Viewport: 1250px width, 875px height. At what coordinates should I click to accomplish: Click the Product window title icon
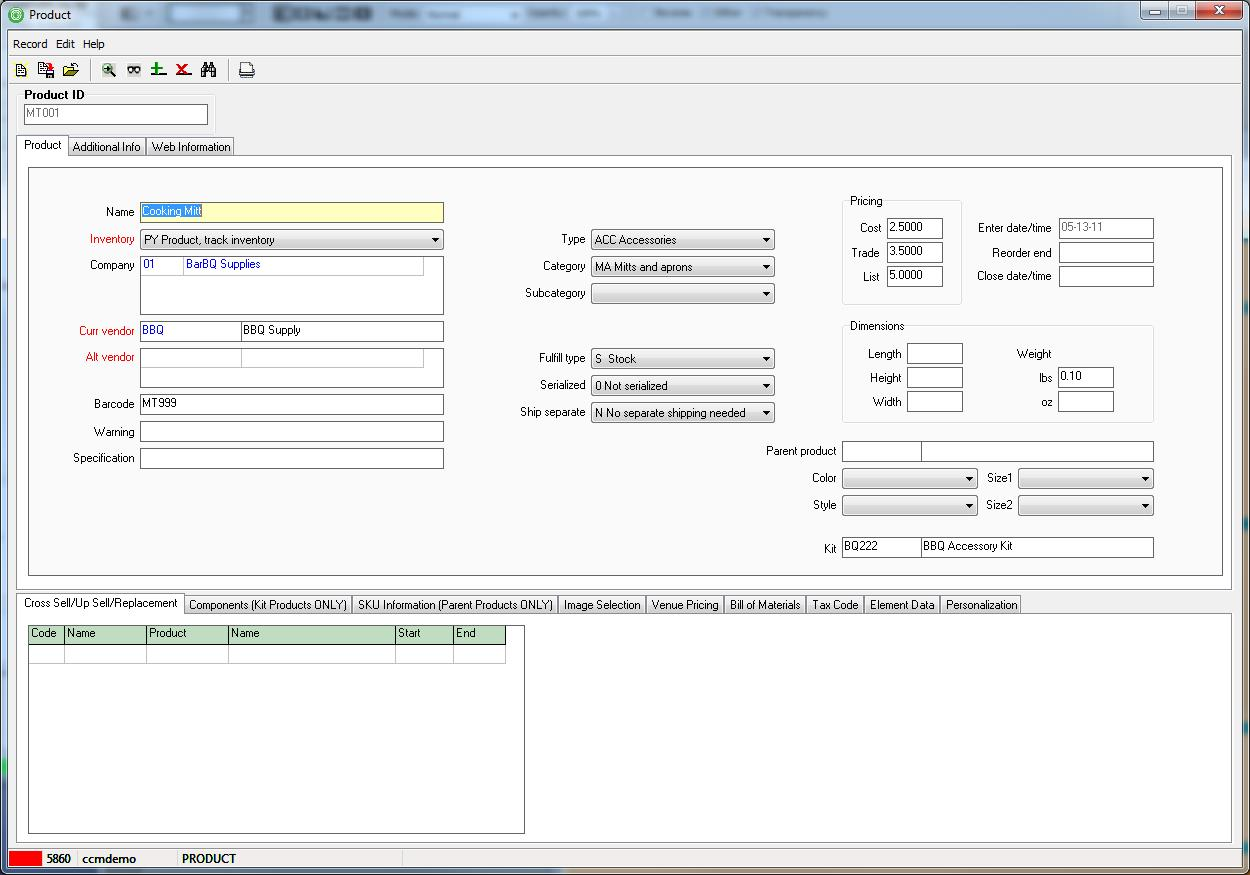pos(15,14)
